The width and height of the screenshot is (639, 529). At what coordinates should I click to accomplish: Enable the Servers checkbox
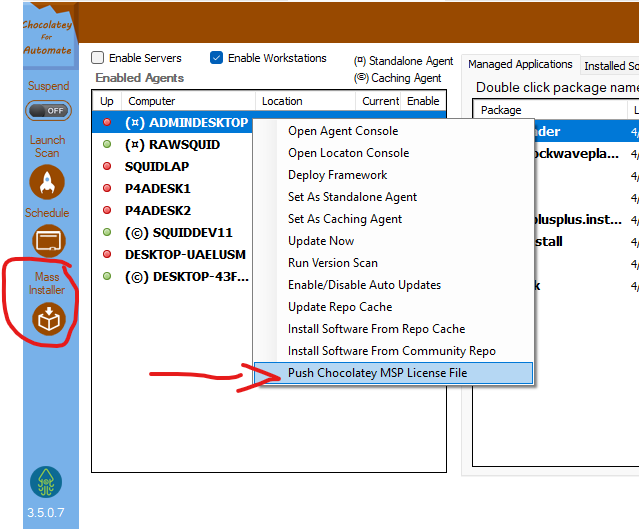click(97, 57)
